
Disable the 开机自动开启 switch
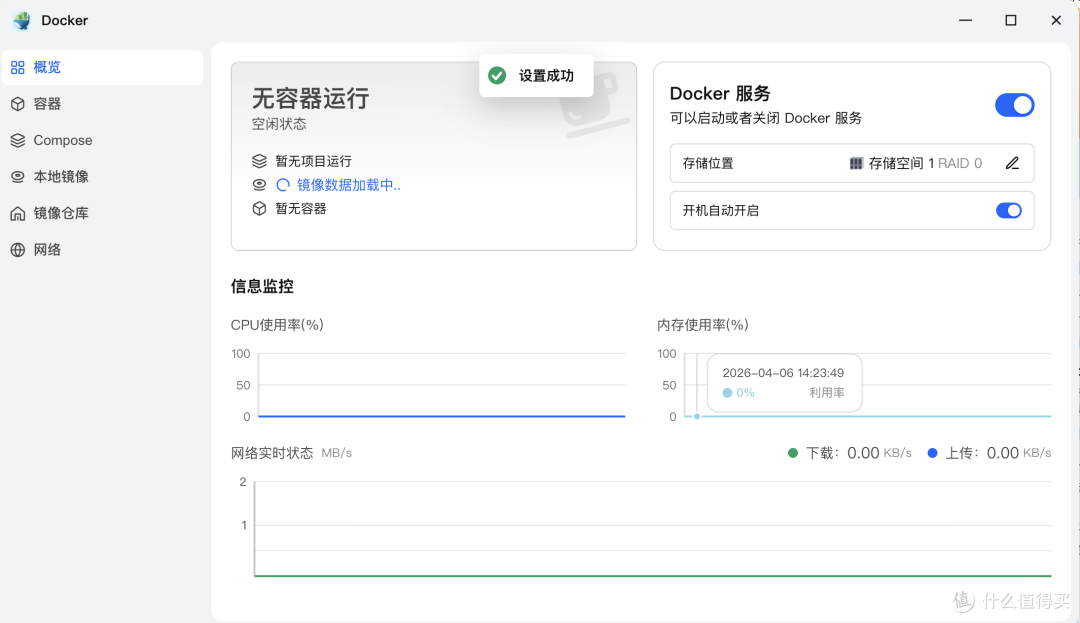(x=1008, y=211)
